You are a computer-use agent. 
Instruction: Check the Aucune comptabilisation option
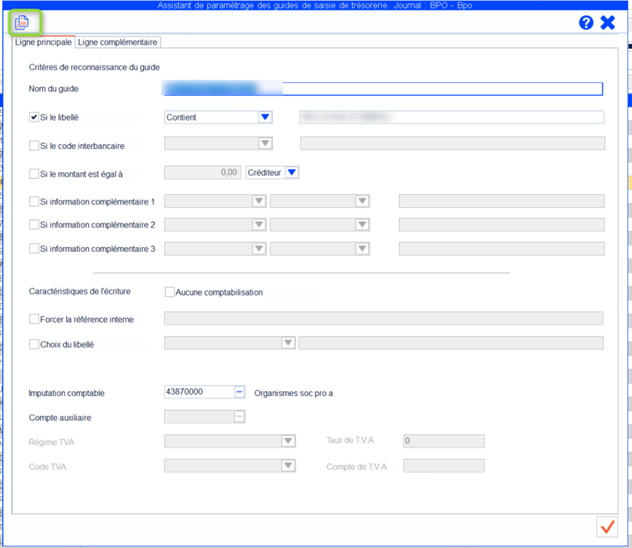pos(169,292)
